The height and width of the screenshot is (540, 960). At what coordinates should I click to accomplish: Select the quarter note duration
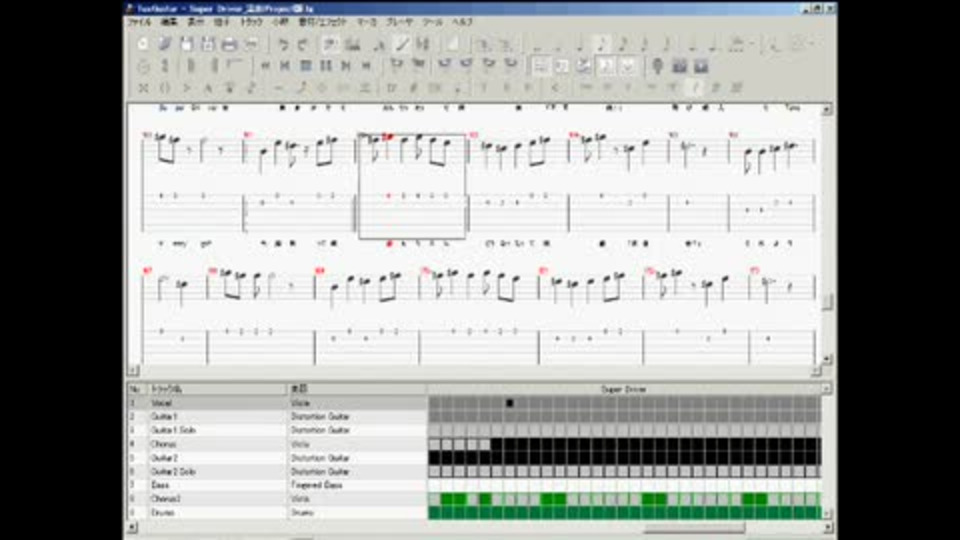580,44
